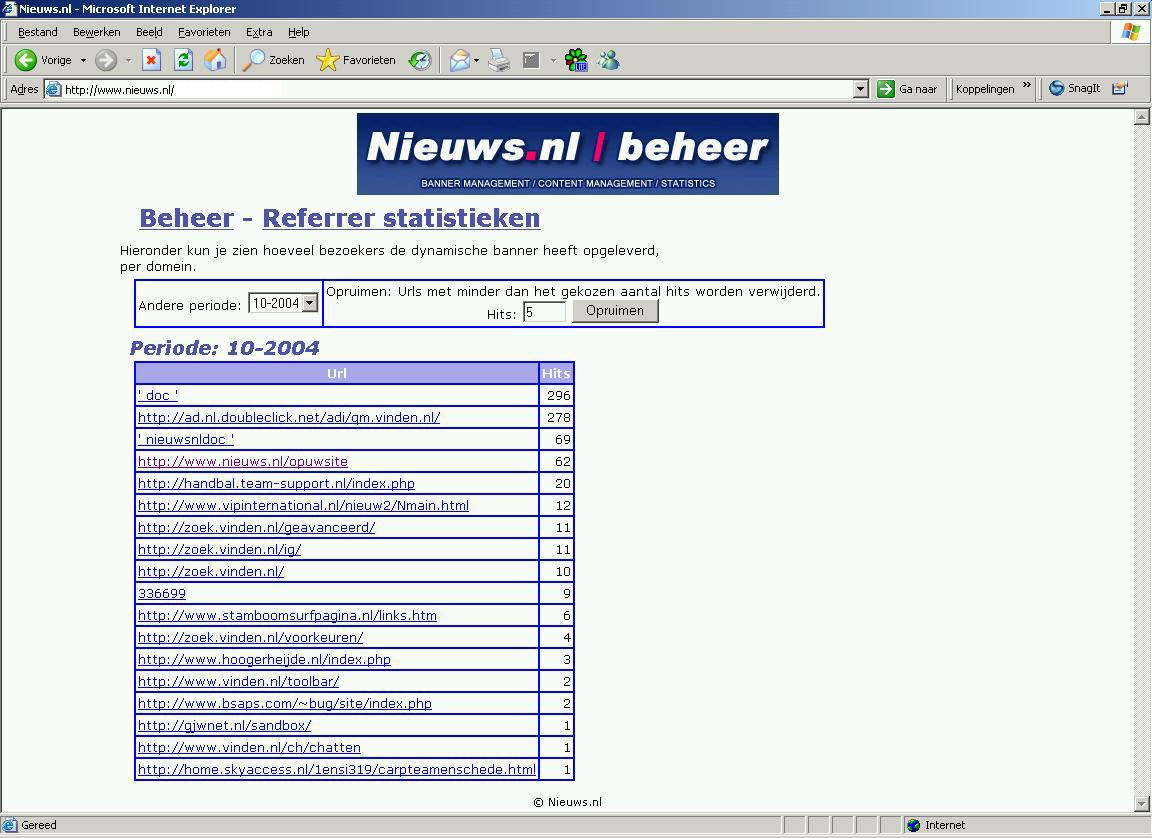Viewport: 1152px width, 838px height.
Task: Click the Internet zone globe icon
Action: point(913,825)
